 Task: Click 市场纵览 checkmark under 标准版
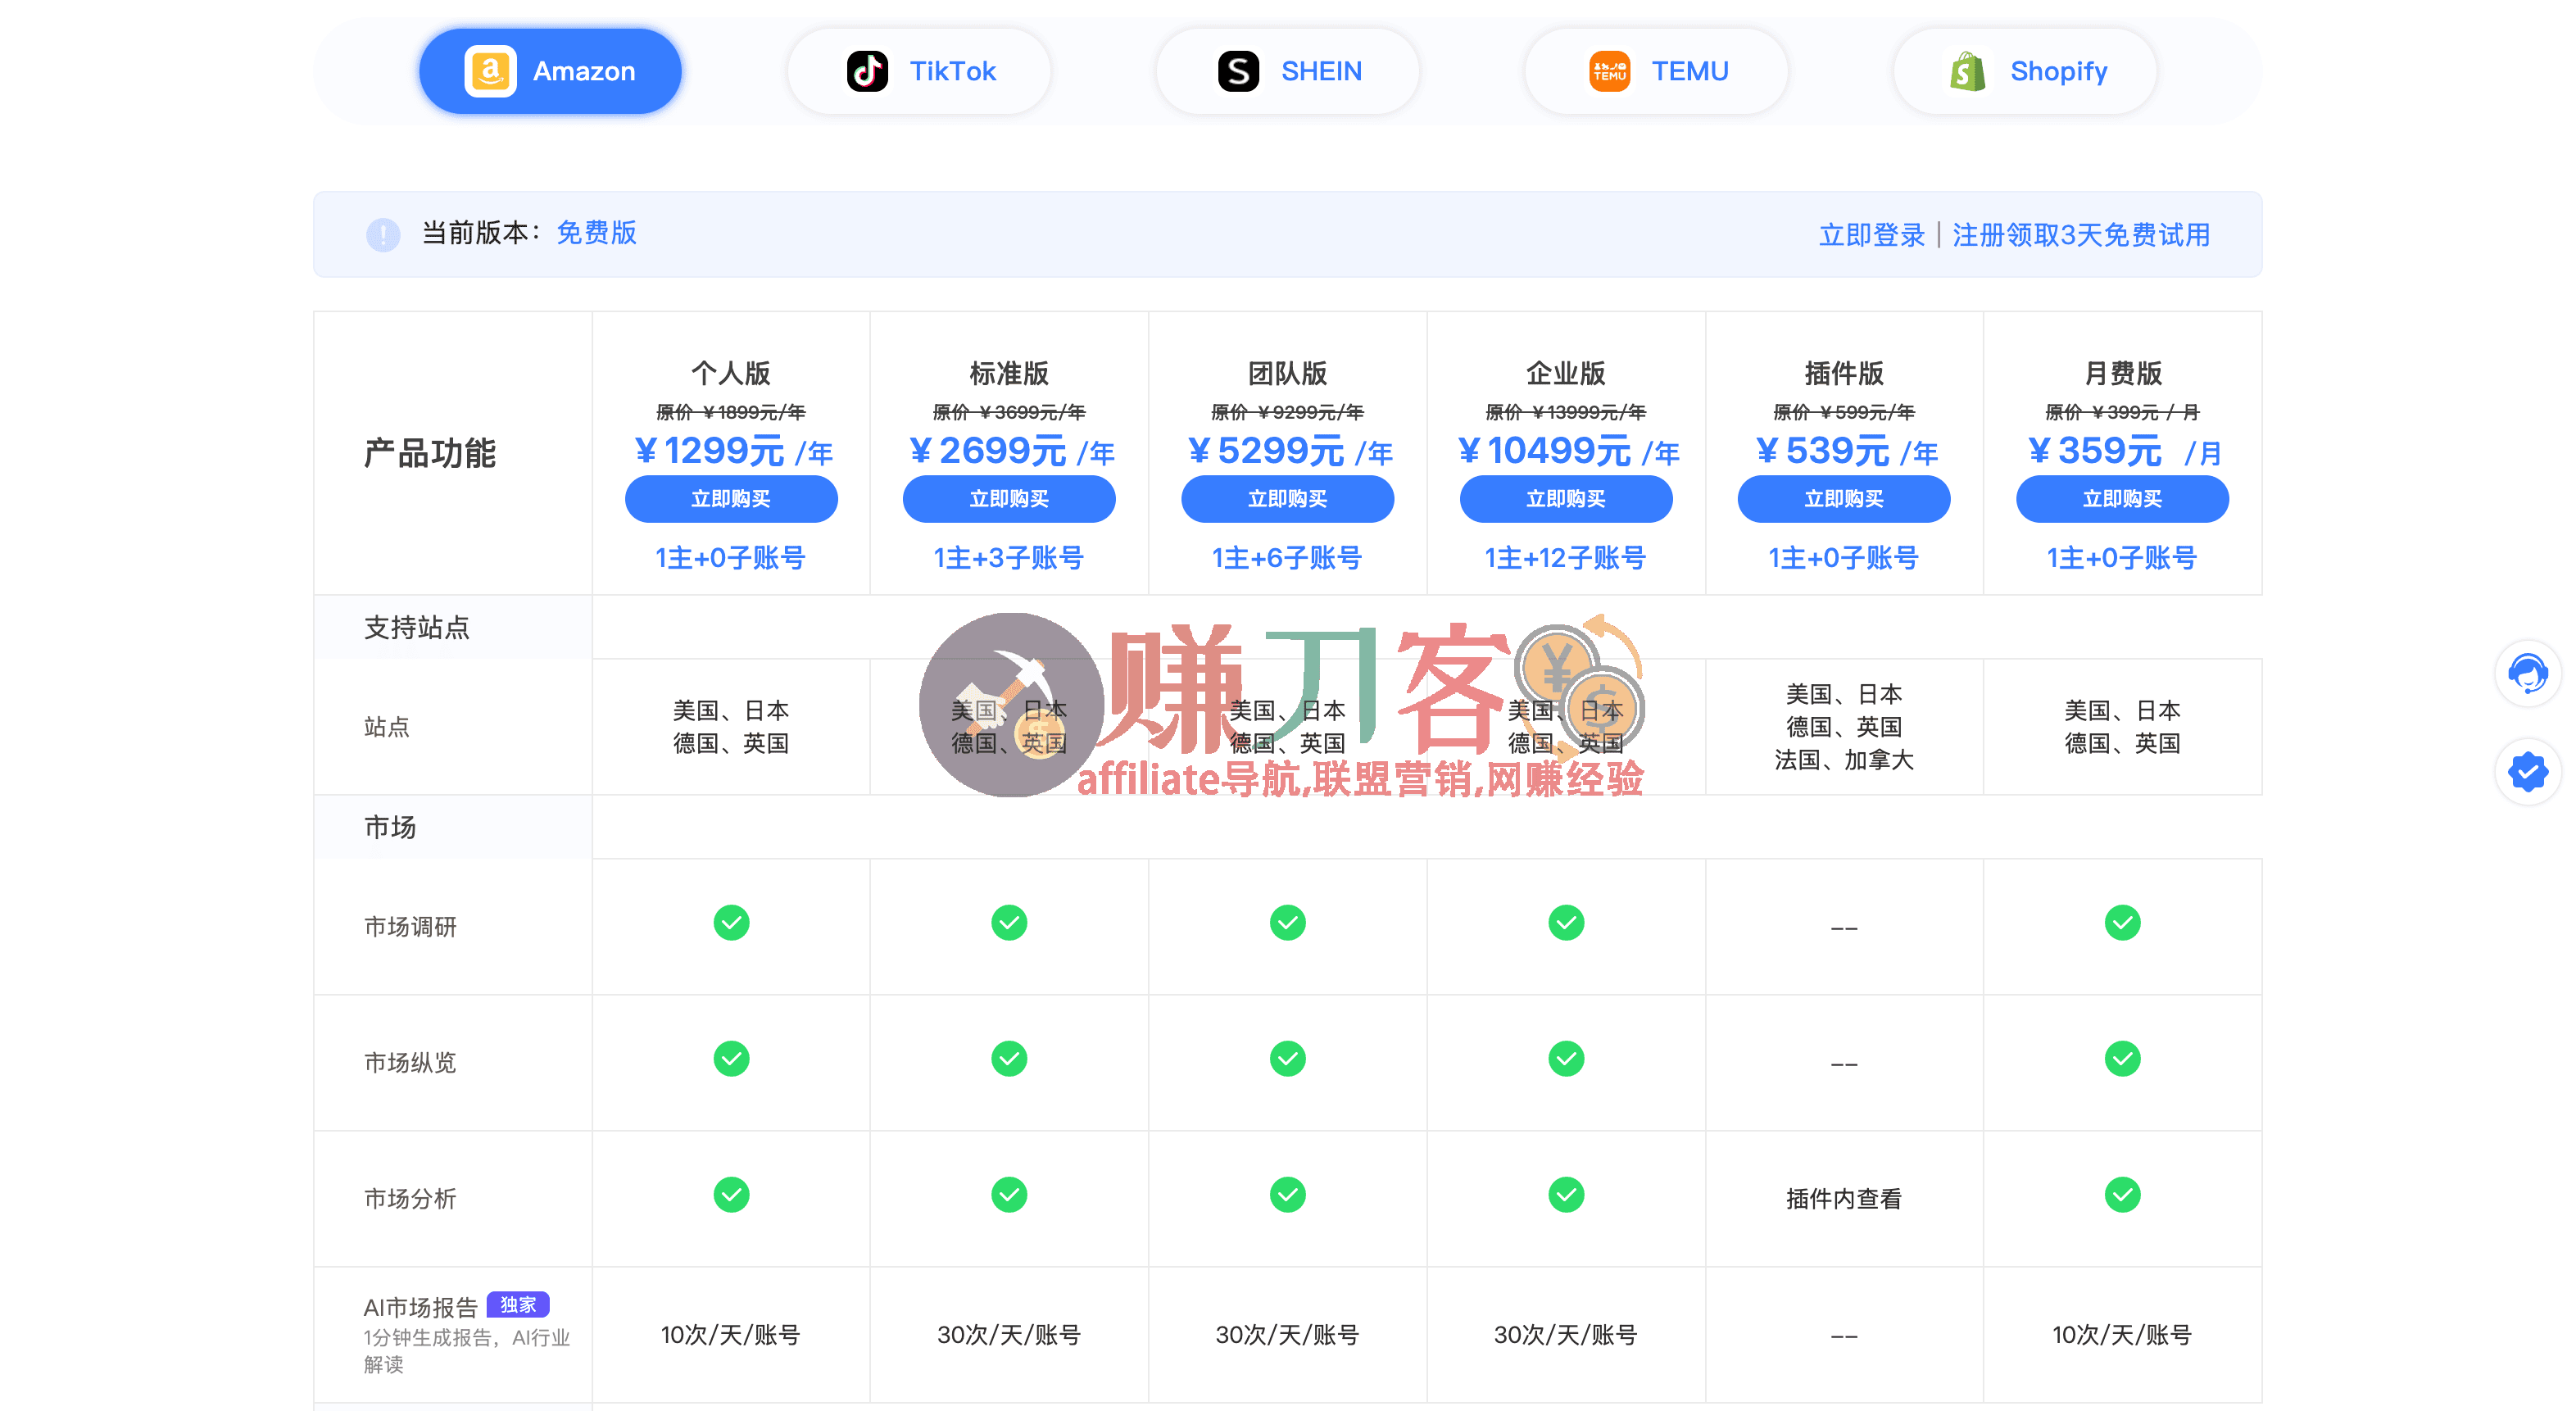click(x=1009, y=1059)
